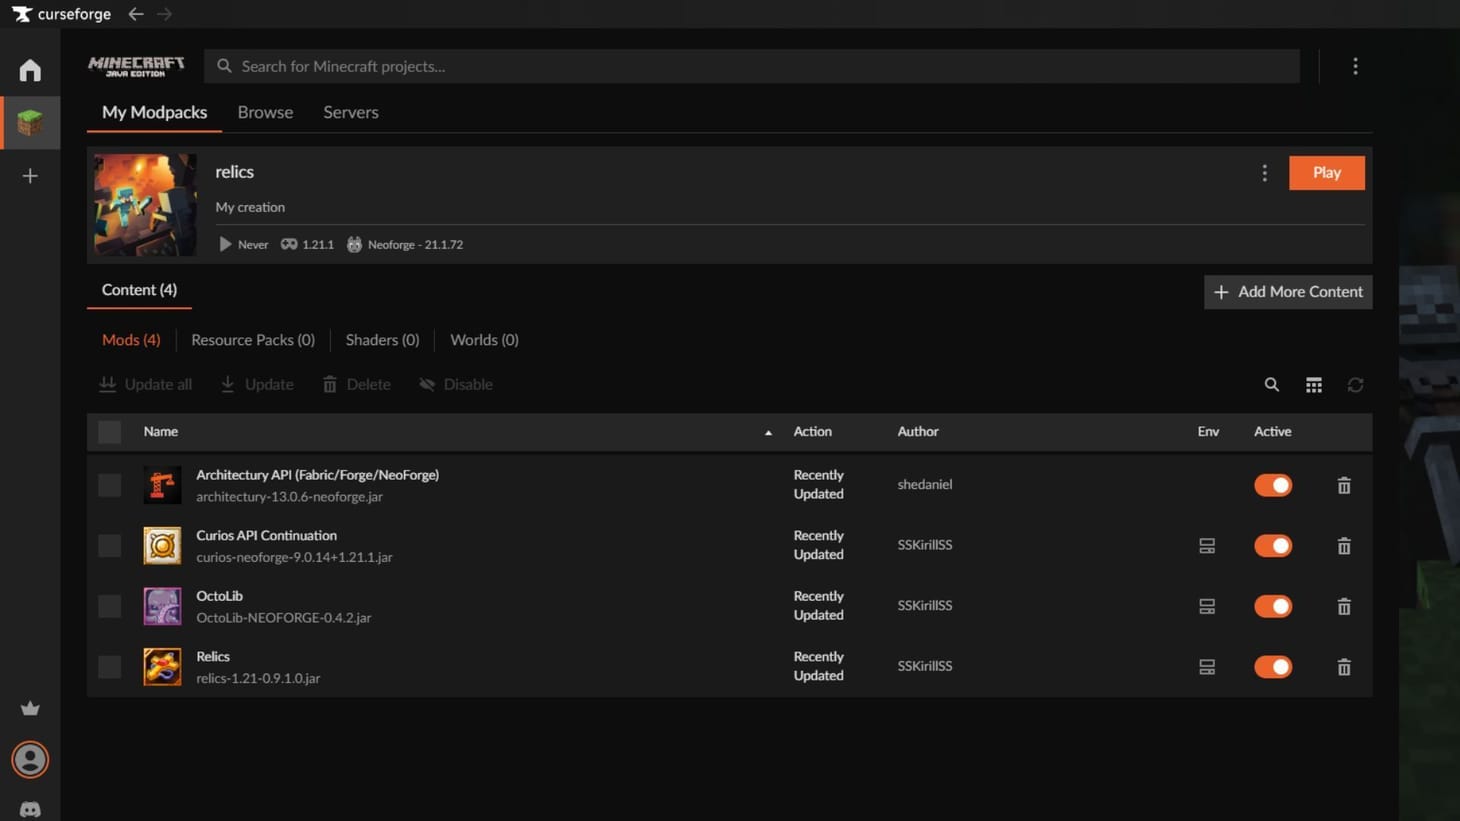Switch the mods list to grid view
This screenshot has width=1460, height=821.
(x=1313, y=384)
